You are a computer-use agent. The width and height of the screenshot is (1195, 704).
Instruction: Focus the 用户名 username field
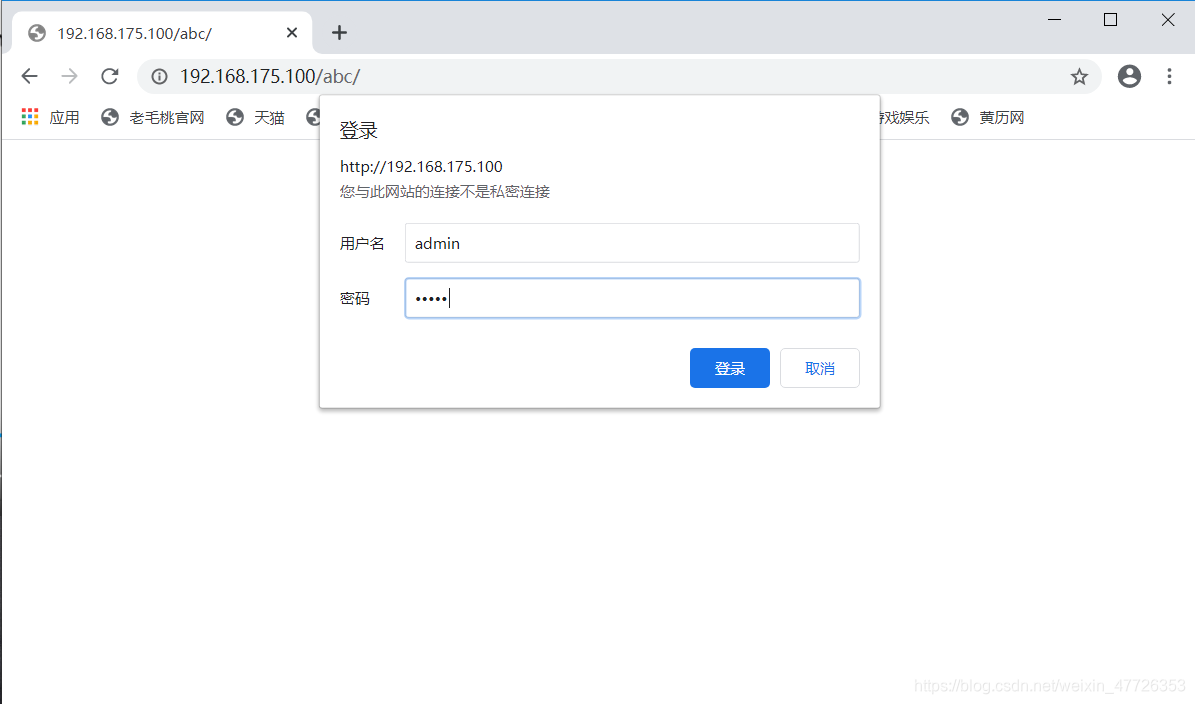point(632,243)
